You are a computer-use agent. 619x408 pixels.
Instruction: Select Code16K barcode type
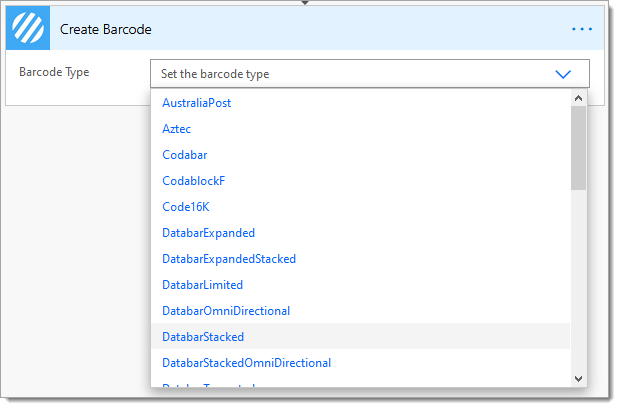[x=186, y=207]
